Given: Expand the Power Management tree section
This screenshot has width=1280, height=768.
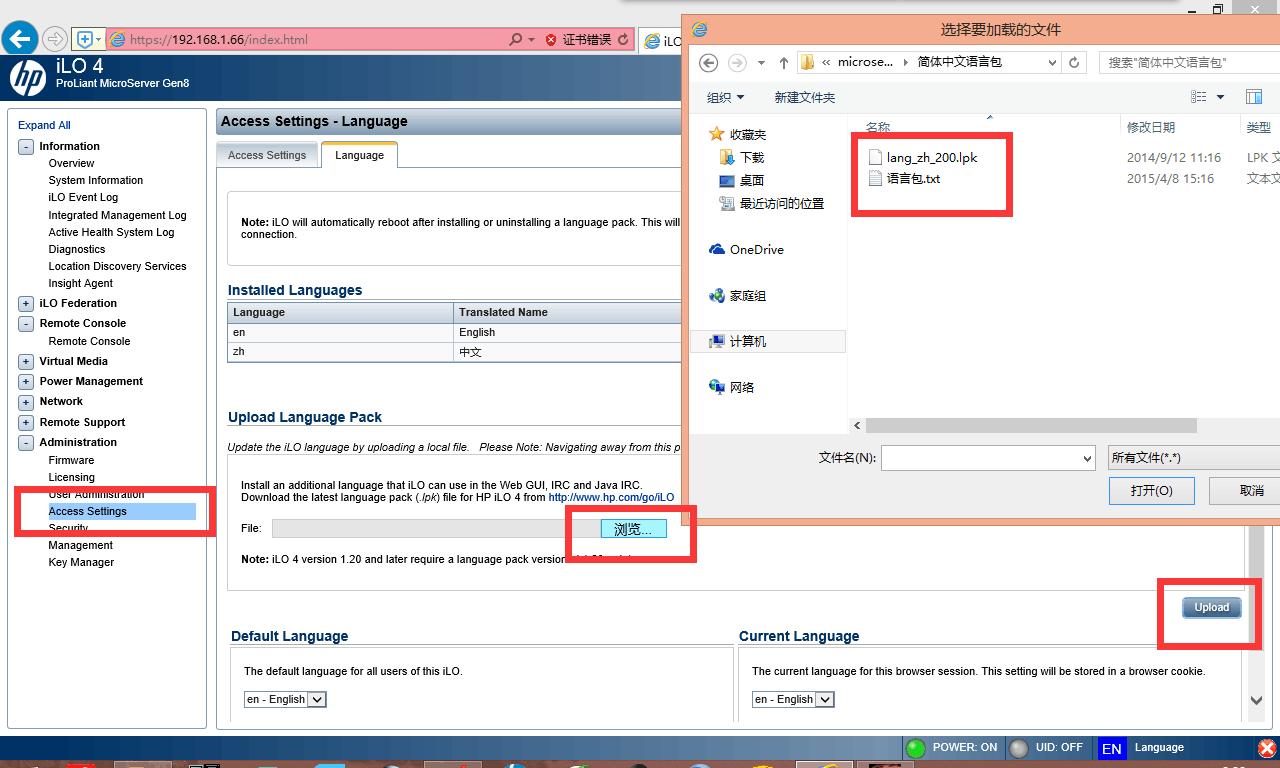Looking at the screenshot, I should point(26,382).
